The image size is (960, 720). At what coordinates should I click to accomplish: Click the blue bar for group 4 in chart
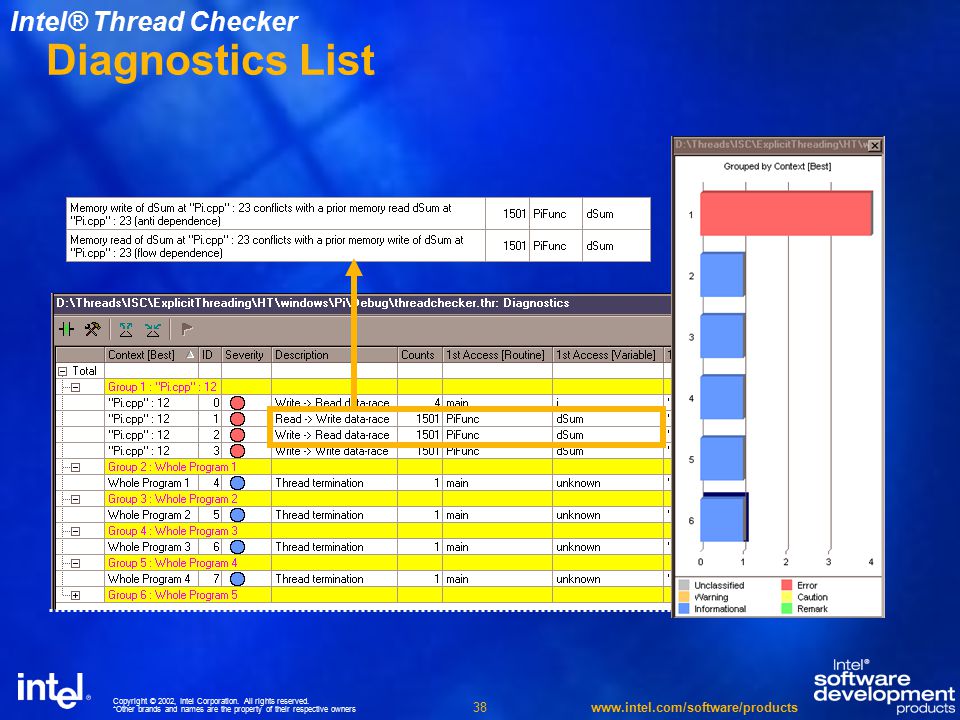pyautogui.click(x=722, y=397)
